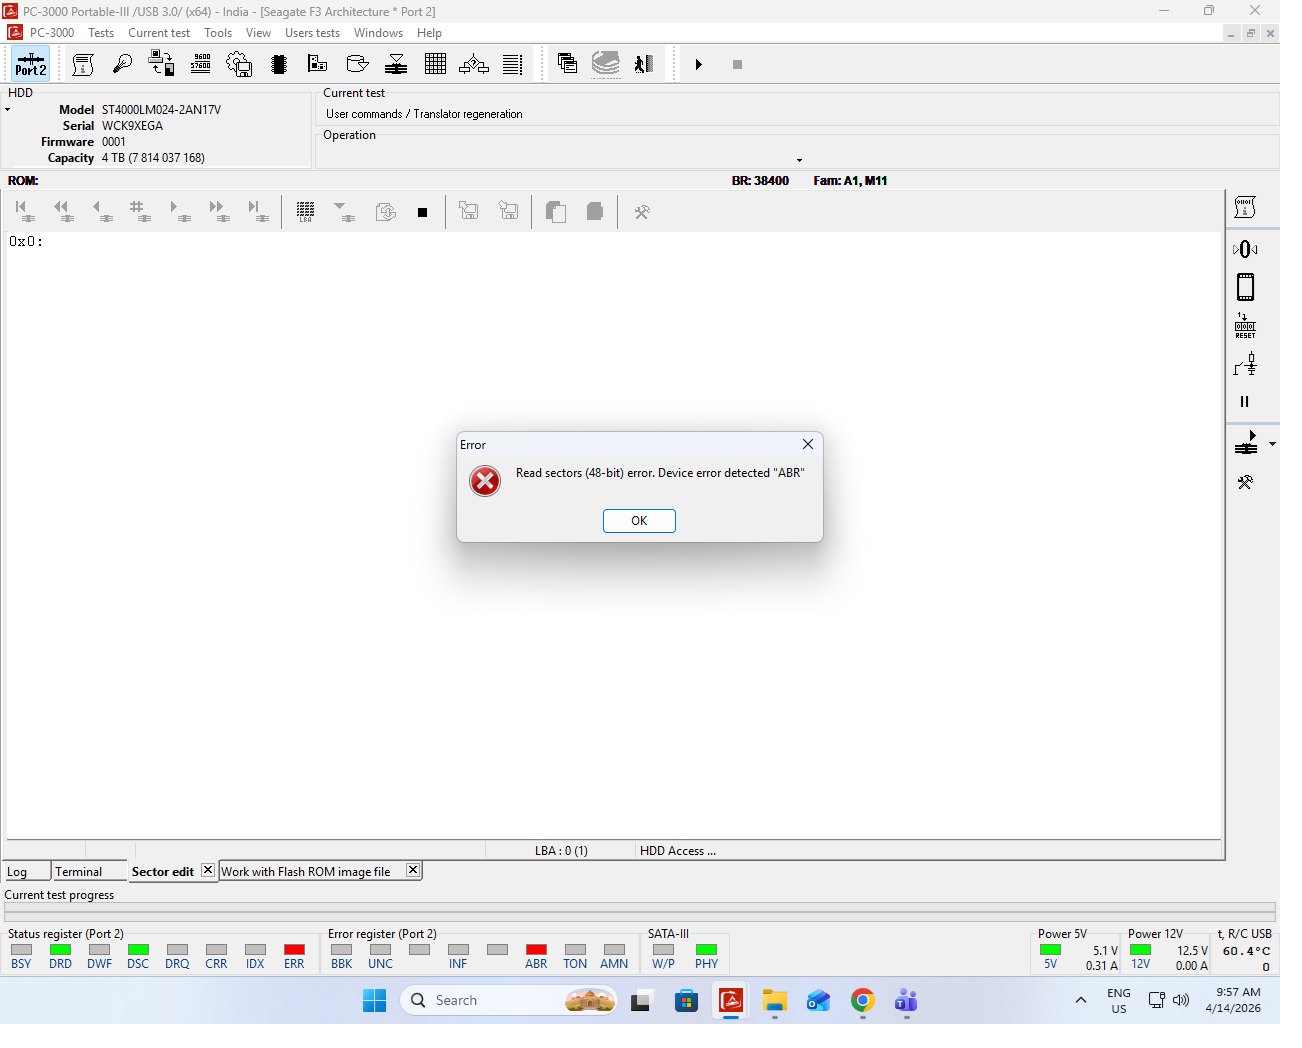Show hidden system tray icons chevron
The image size is (1302, 1048).
pyautogui.click(x=1081, y=1000)
